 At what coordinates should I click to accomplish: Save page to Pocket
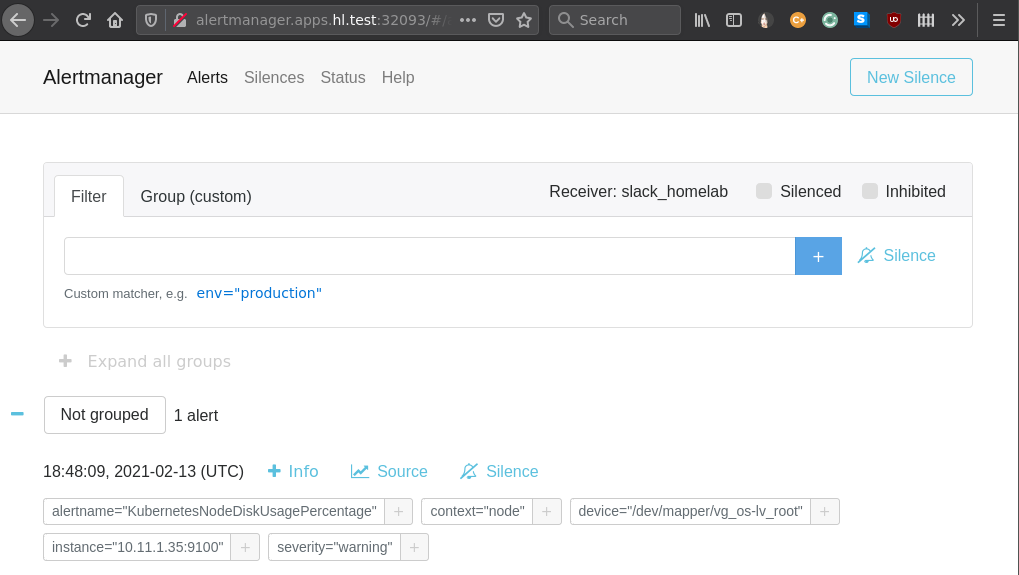[x=496, y=20]
